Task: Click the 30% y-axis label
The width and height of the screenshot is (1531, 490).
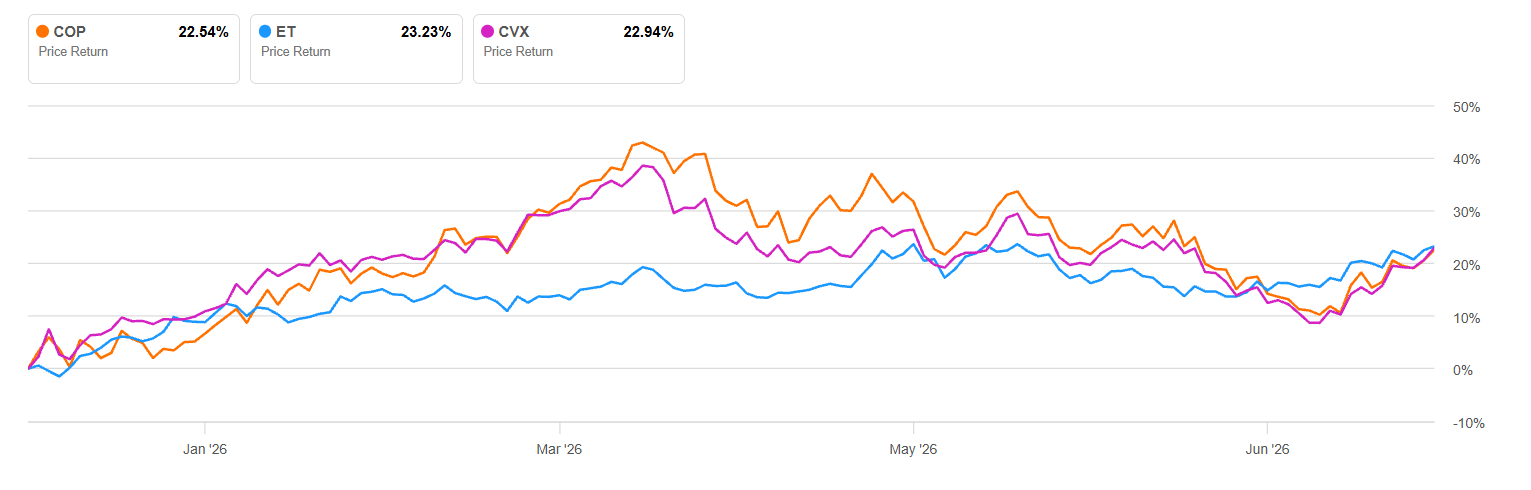Action: coord(1466,212)
